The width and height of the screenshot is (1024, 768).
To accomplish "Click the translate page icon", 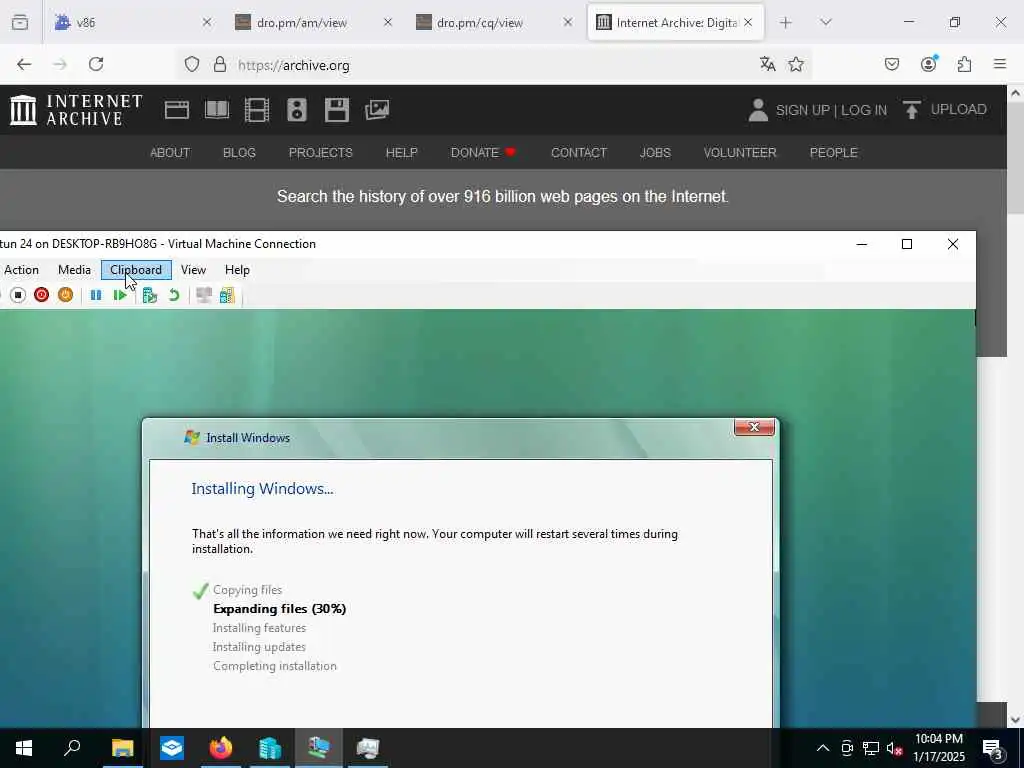I will point(767,64).
